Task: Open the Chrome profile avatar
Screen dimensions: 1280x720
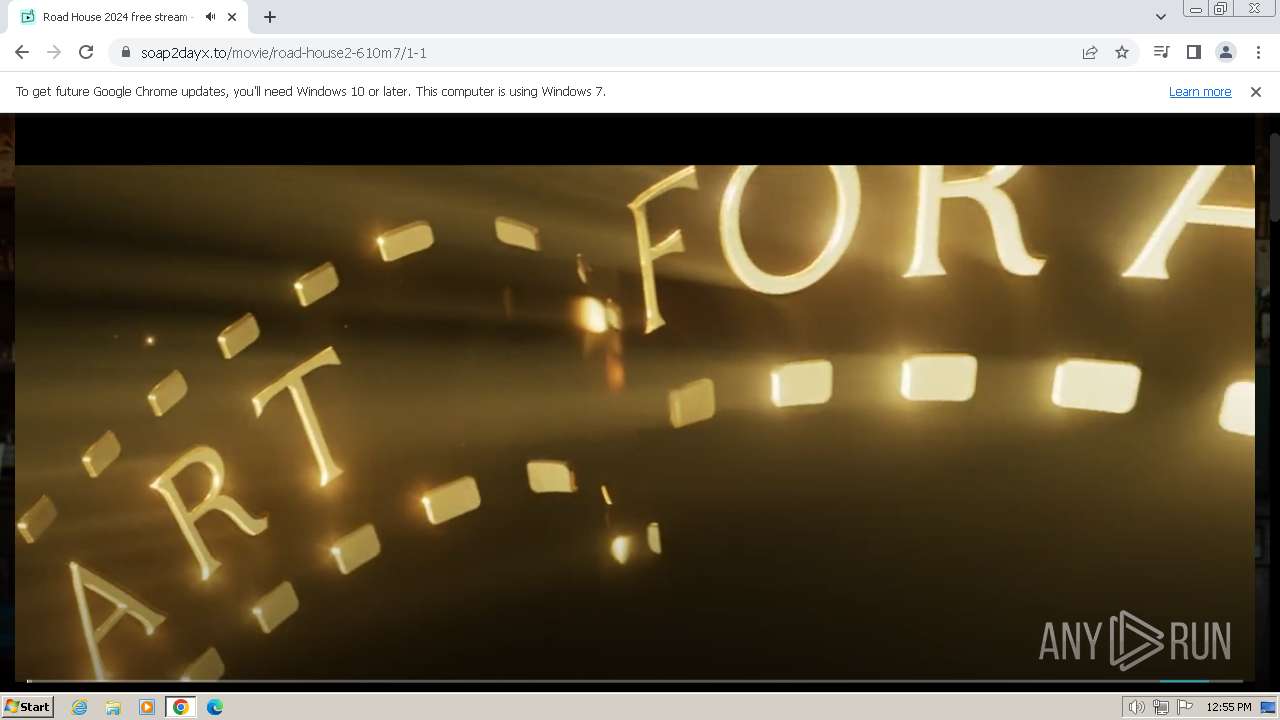Action: (1225, 52)
